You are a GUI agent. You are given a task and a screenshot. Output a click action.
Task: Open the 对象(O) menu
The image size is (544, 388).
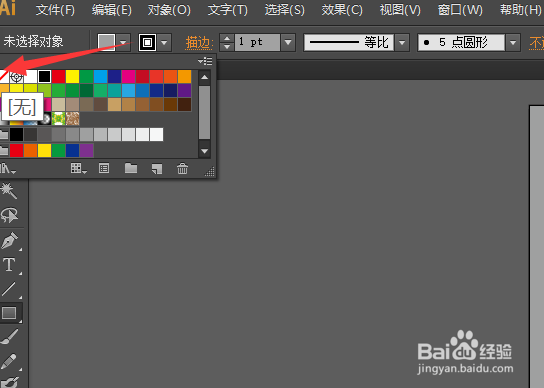tap(169, 10)
